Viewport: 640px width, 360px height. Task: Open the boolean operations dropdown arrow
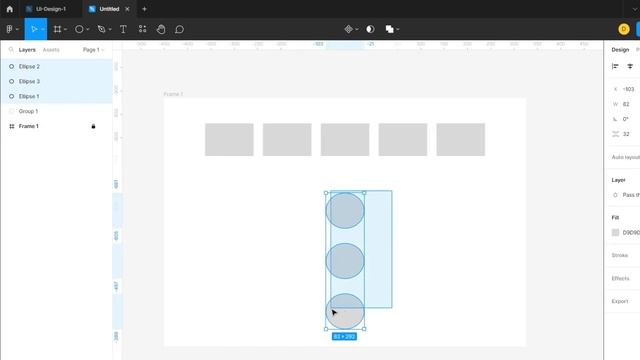pyautogui.click(x=398, y=29)
